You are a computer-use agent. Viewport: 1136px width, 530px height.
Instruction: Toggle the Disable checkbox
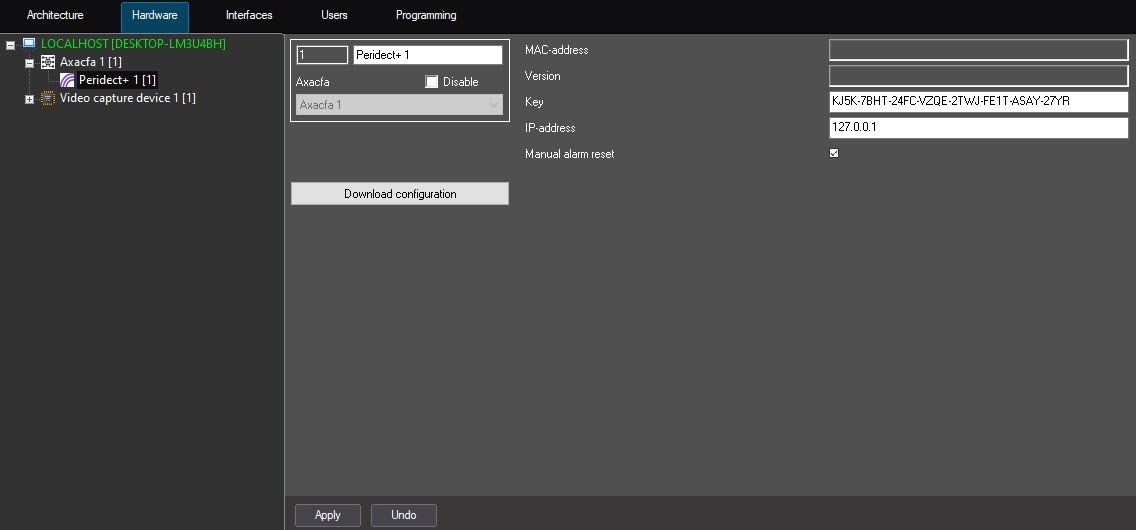[x=431, y=82]
